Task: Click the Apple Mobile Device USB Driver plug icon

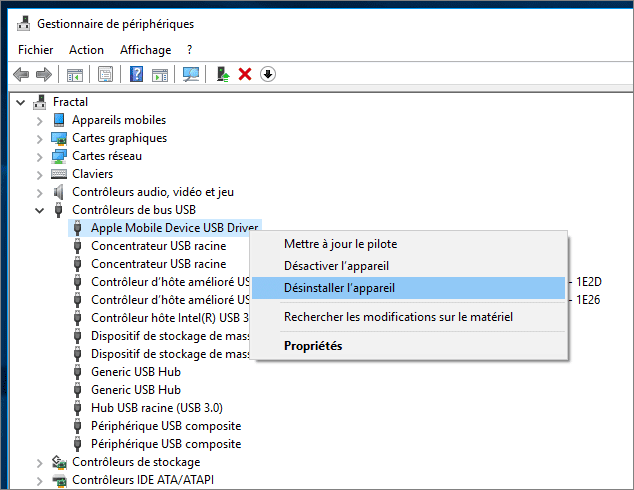Action: point(78,228)
